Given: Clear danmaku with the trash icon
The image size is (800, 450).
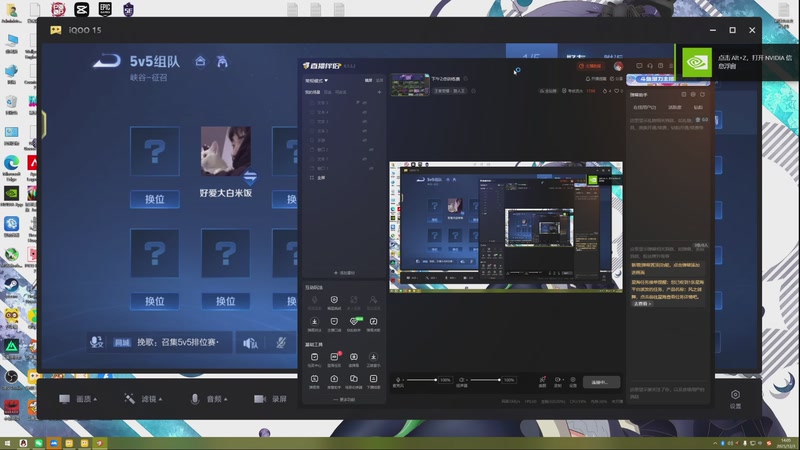Looking at the screenshot, I should click(697, 120).
